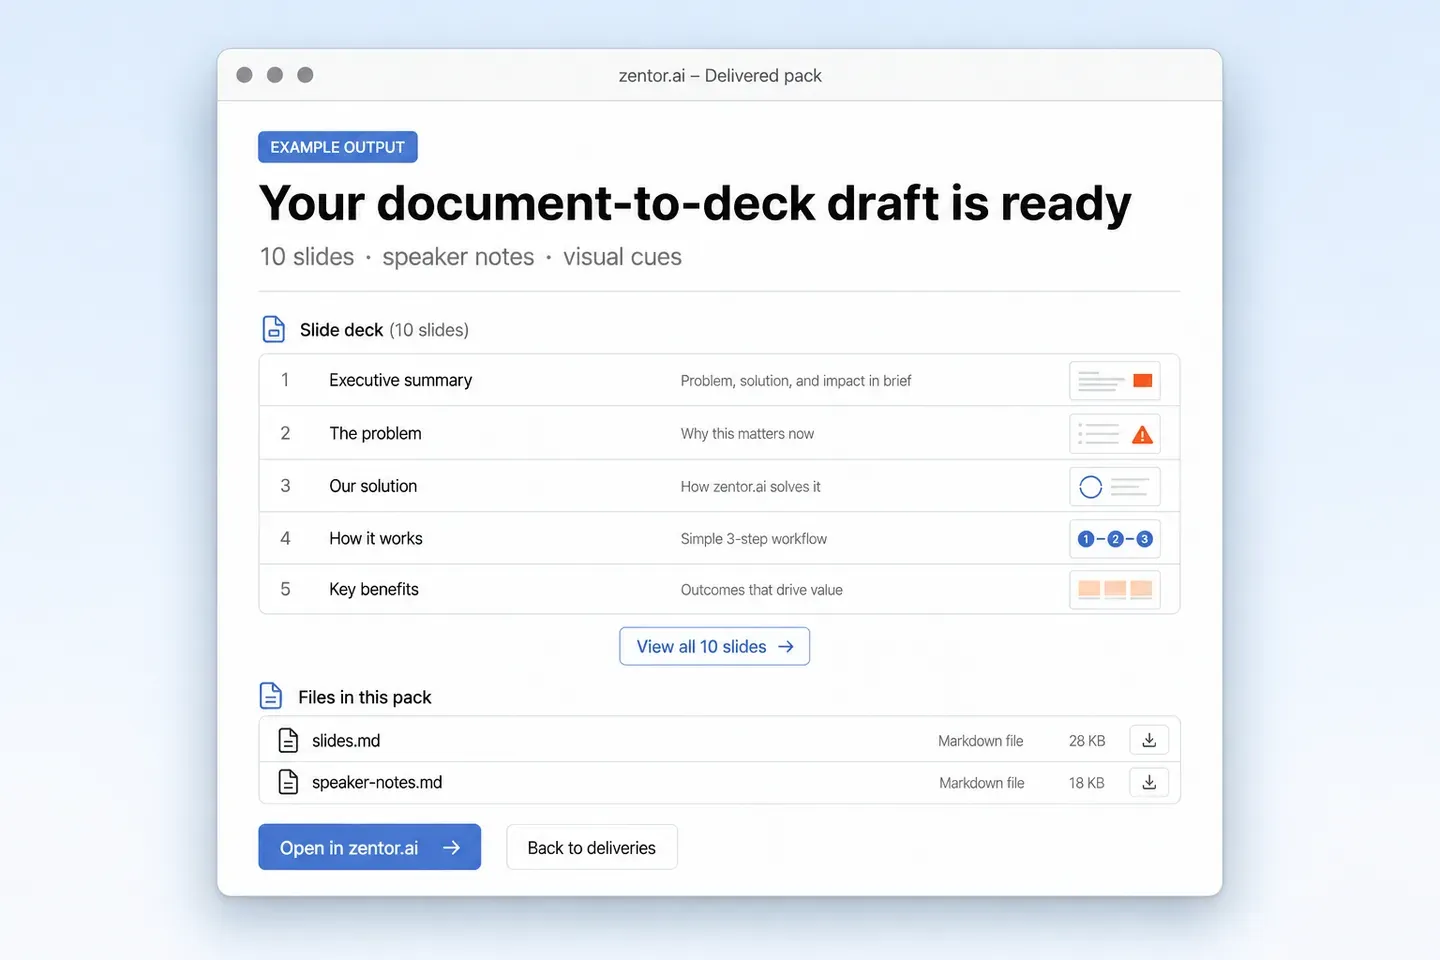This screenshot has height=960, width=1440.
Task: Click 'Why this matters now' description
Action: coord(747,434)
